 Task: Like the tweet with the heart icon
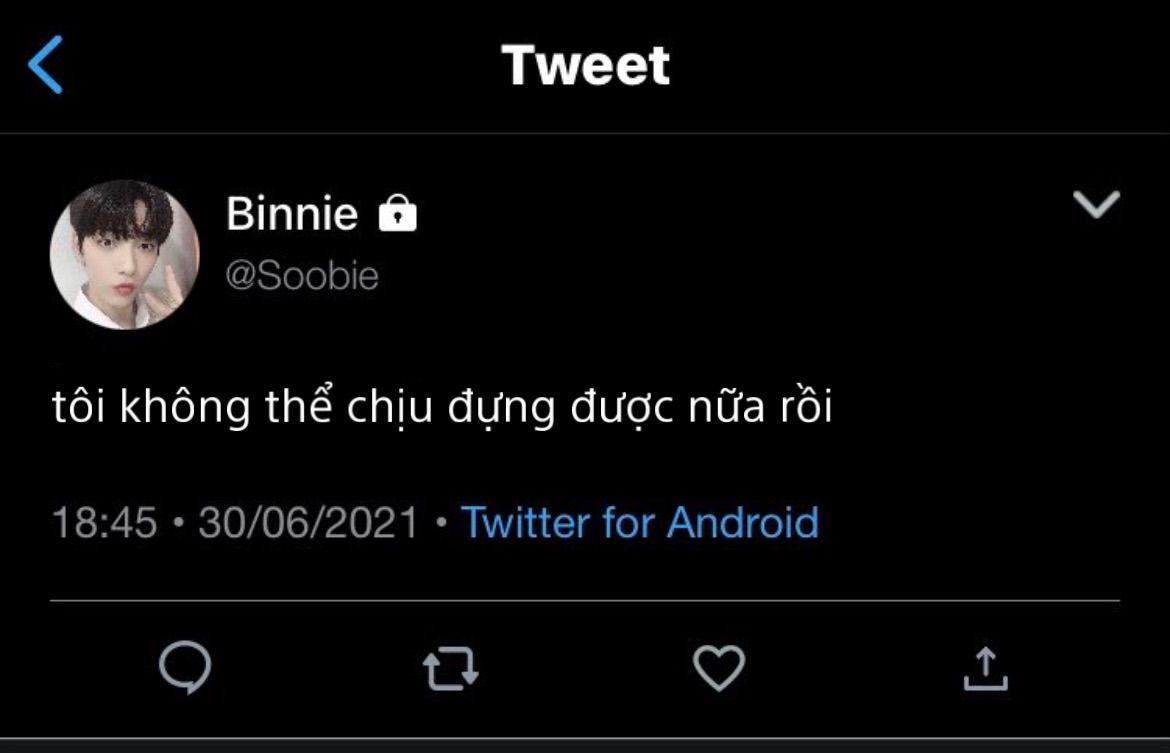[719, 668]
